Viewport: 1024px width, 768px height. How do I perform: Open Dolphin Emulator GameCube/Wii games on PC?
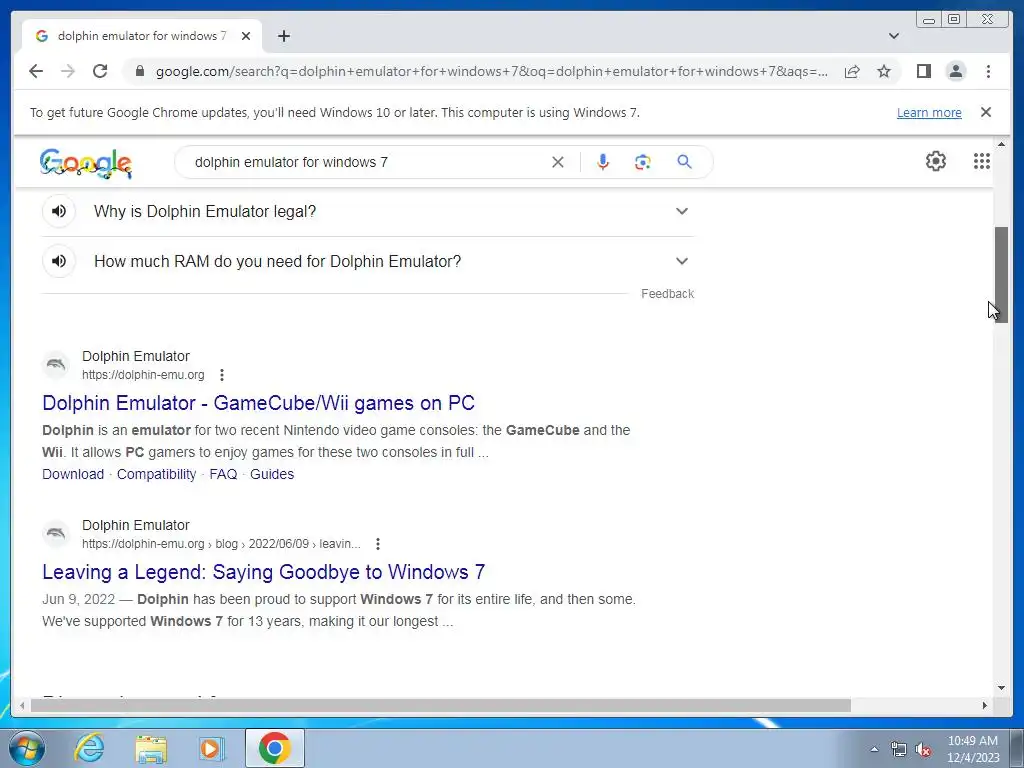259,403
